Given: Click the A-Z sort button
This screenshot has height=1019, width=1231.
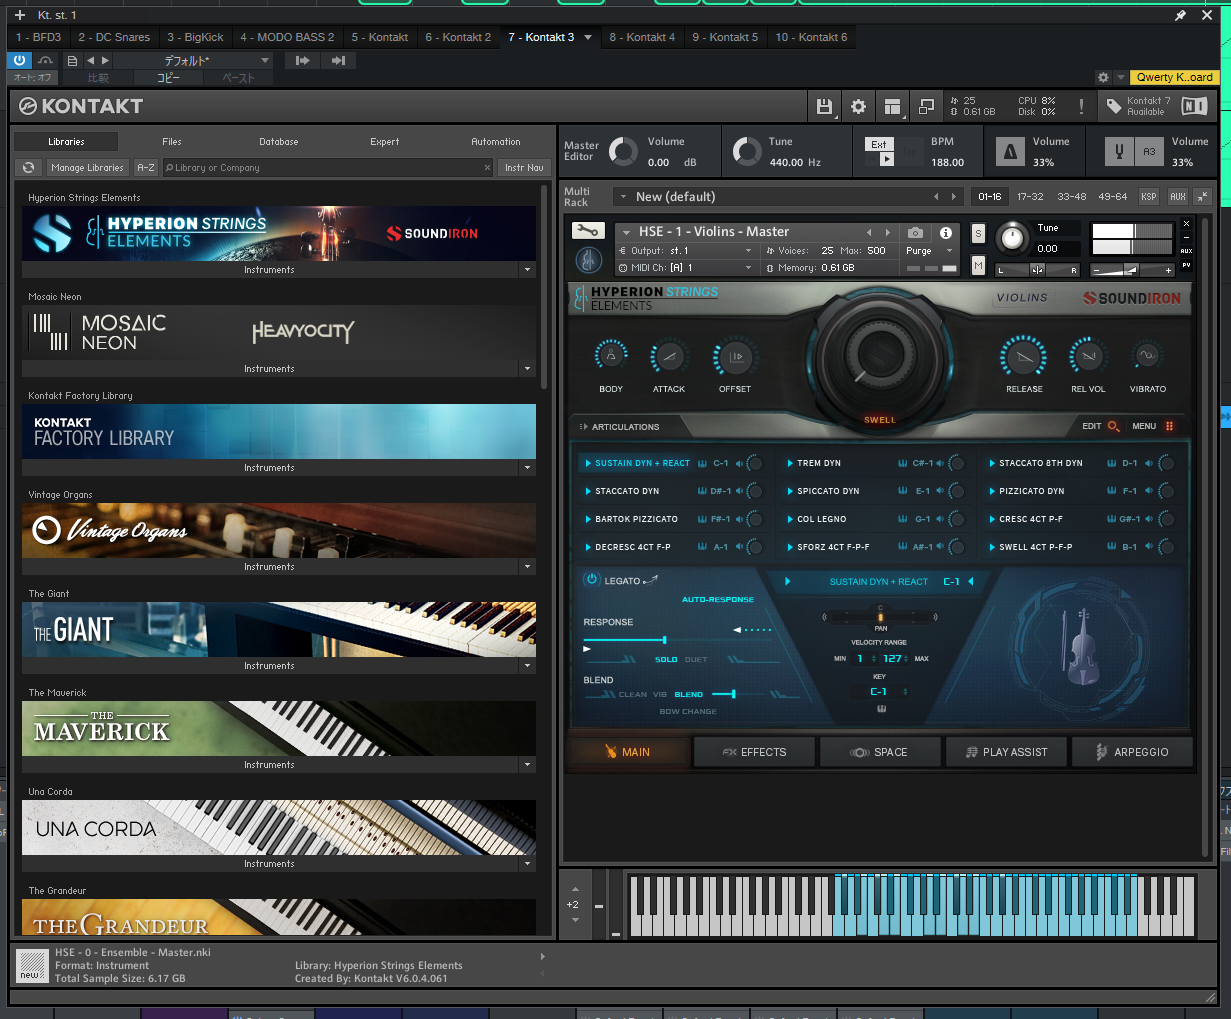Looking at the screenshot, I should click(x=146, y=168).
